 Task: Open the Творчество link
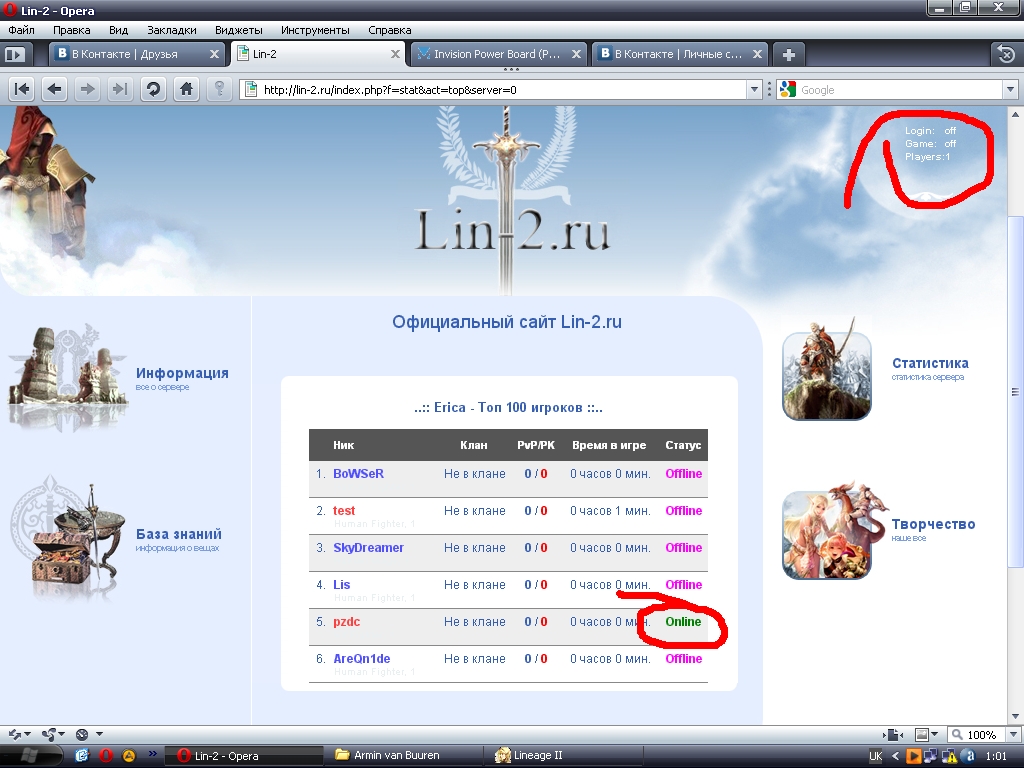click(x=933, y=524)
